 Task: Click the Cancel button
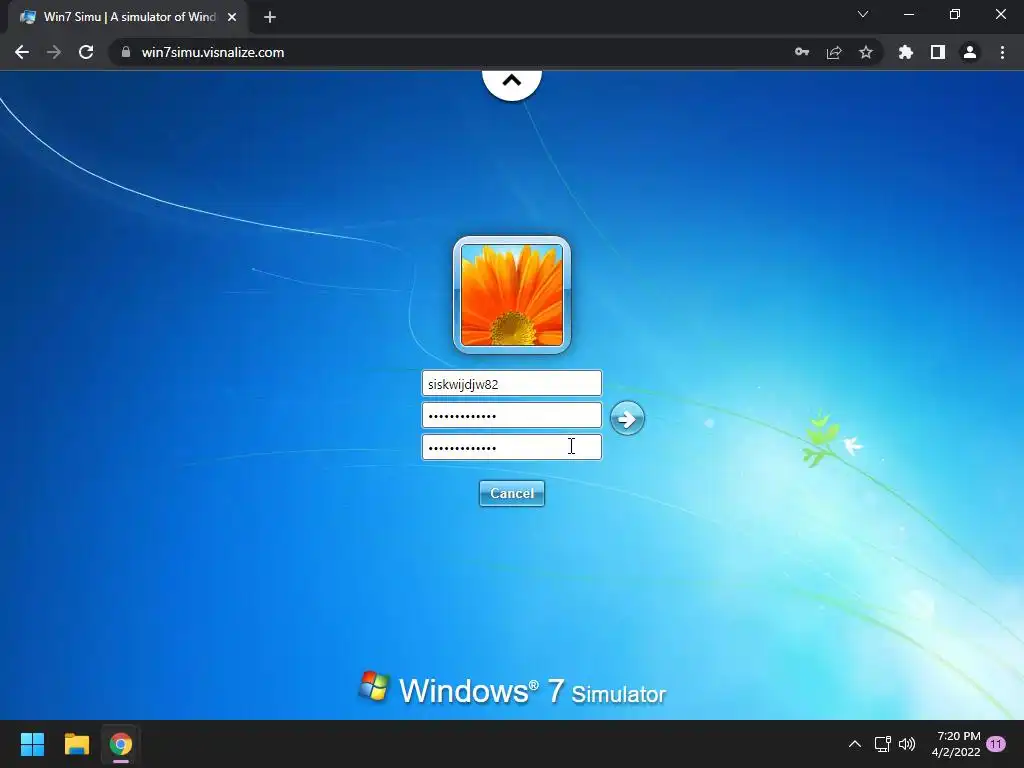(x=511, y=493)
